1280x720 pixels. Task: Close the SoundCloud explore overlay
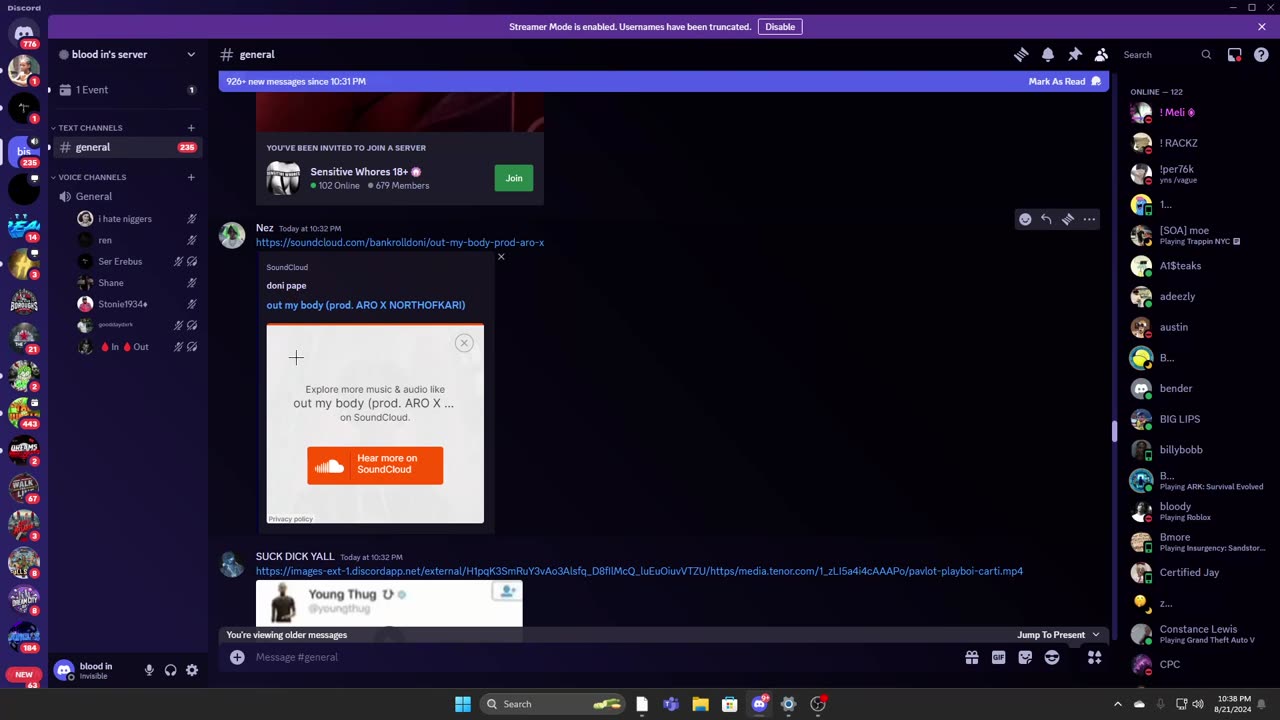click(x=464, y=343)
